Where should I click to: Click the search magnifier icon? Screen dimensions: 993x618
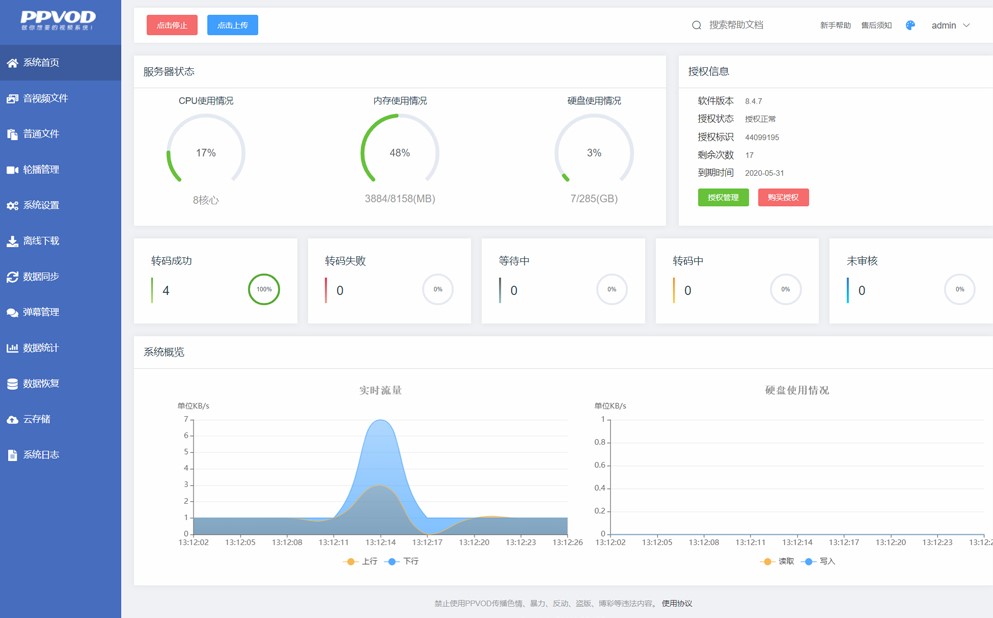[696, 25]
